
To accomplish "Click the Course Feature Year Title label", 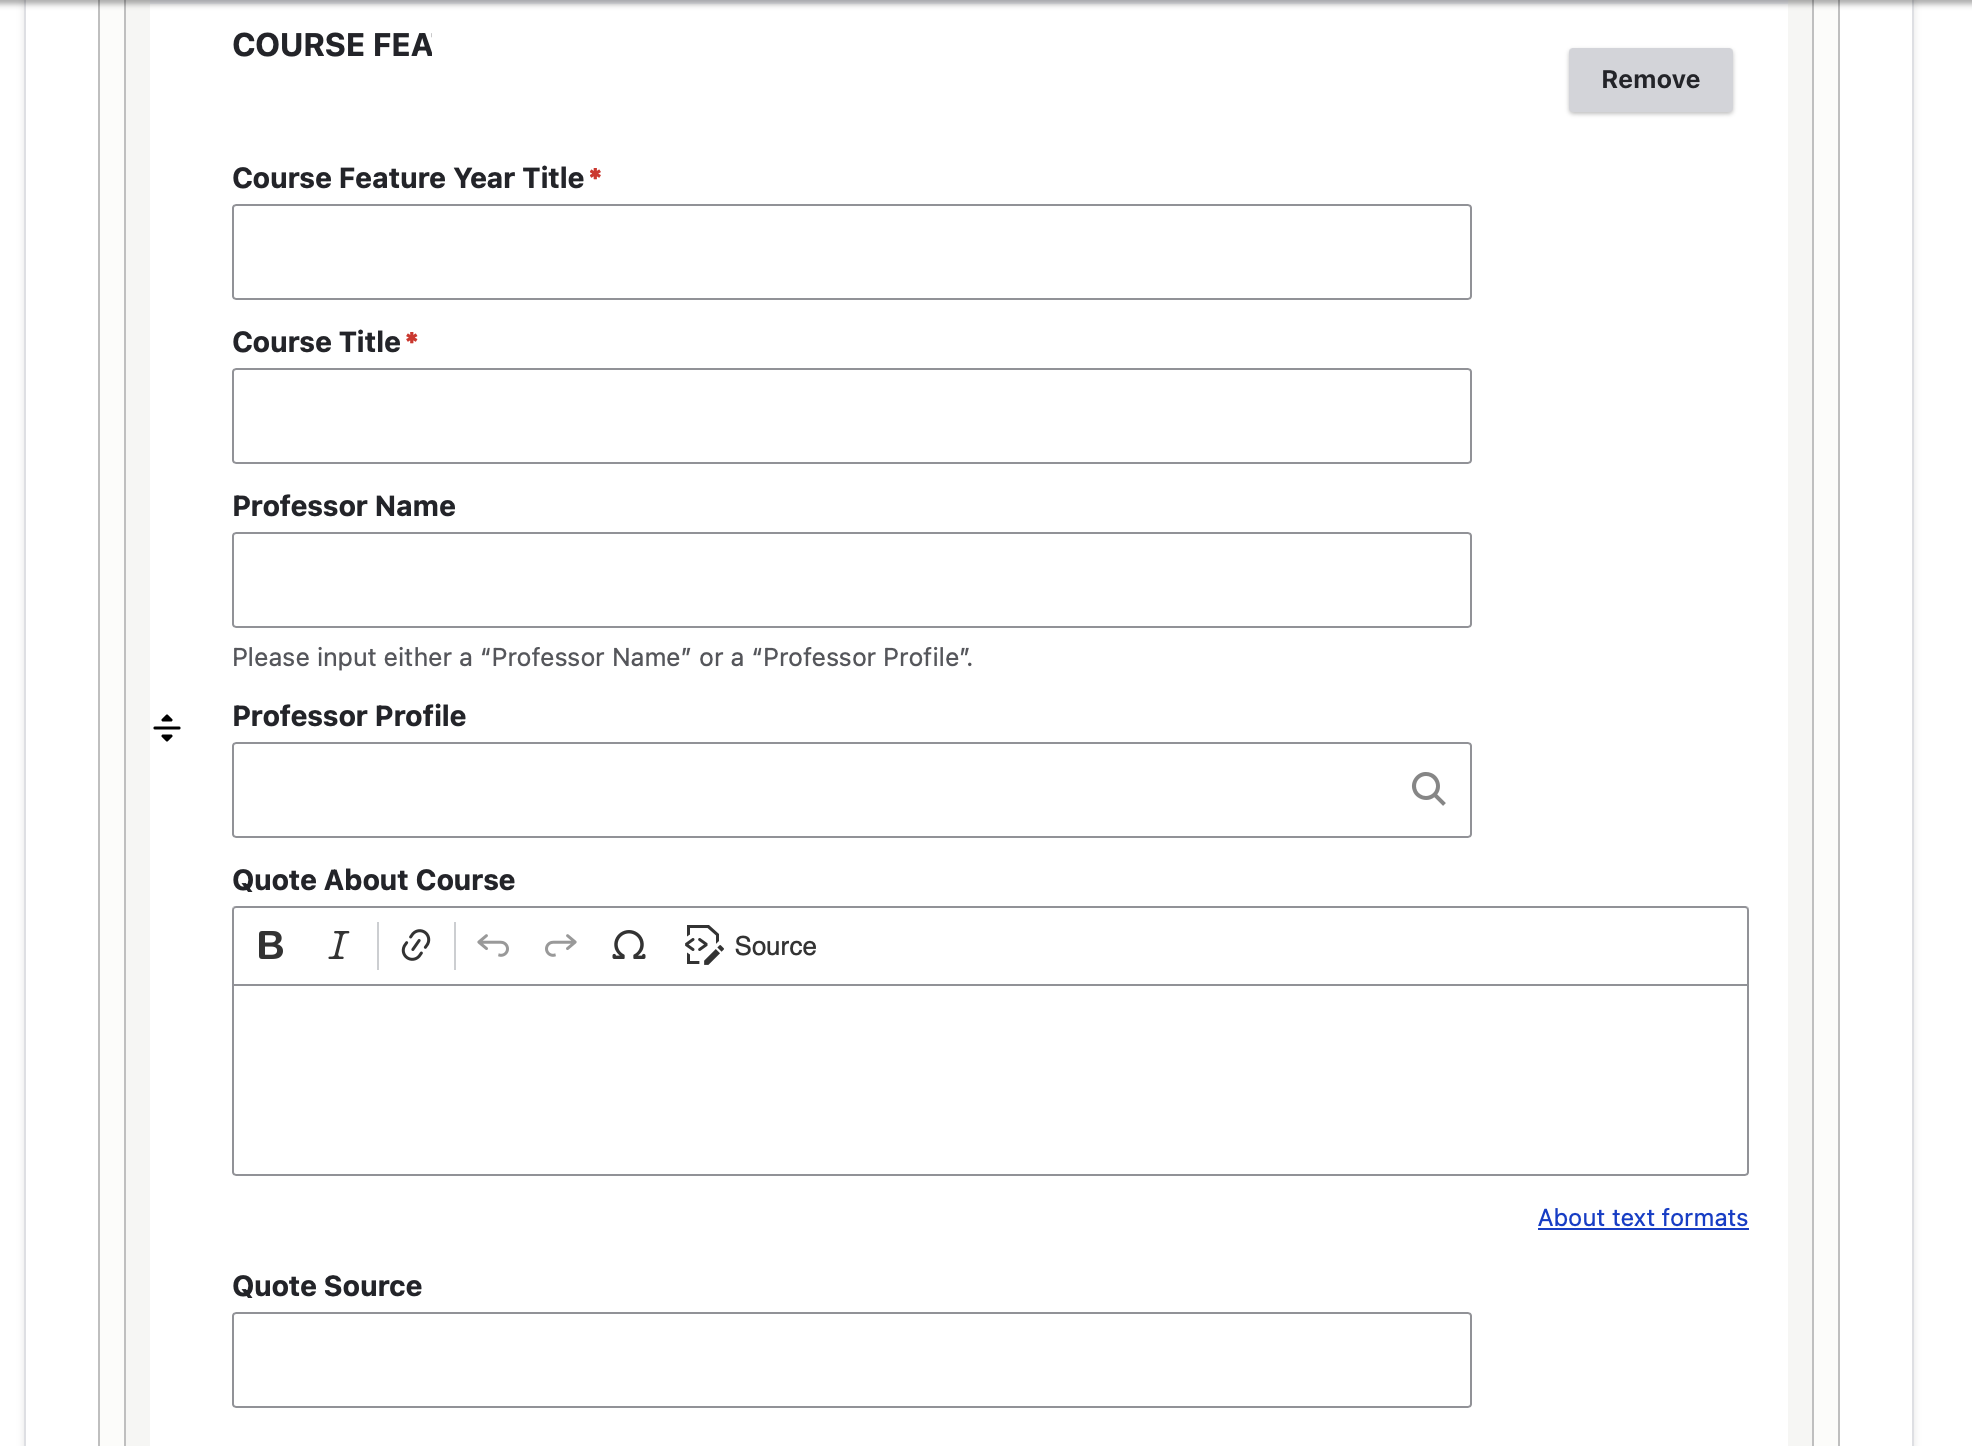I will click(x=408, y=178).
